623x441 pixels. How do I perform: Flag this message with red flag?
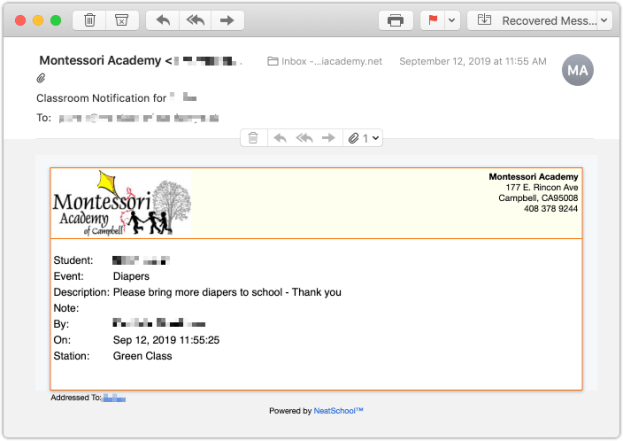(432, 20)
